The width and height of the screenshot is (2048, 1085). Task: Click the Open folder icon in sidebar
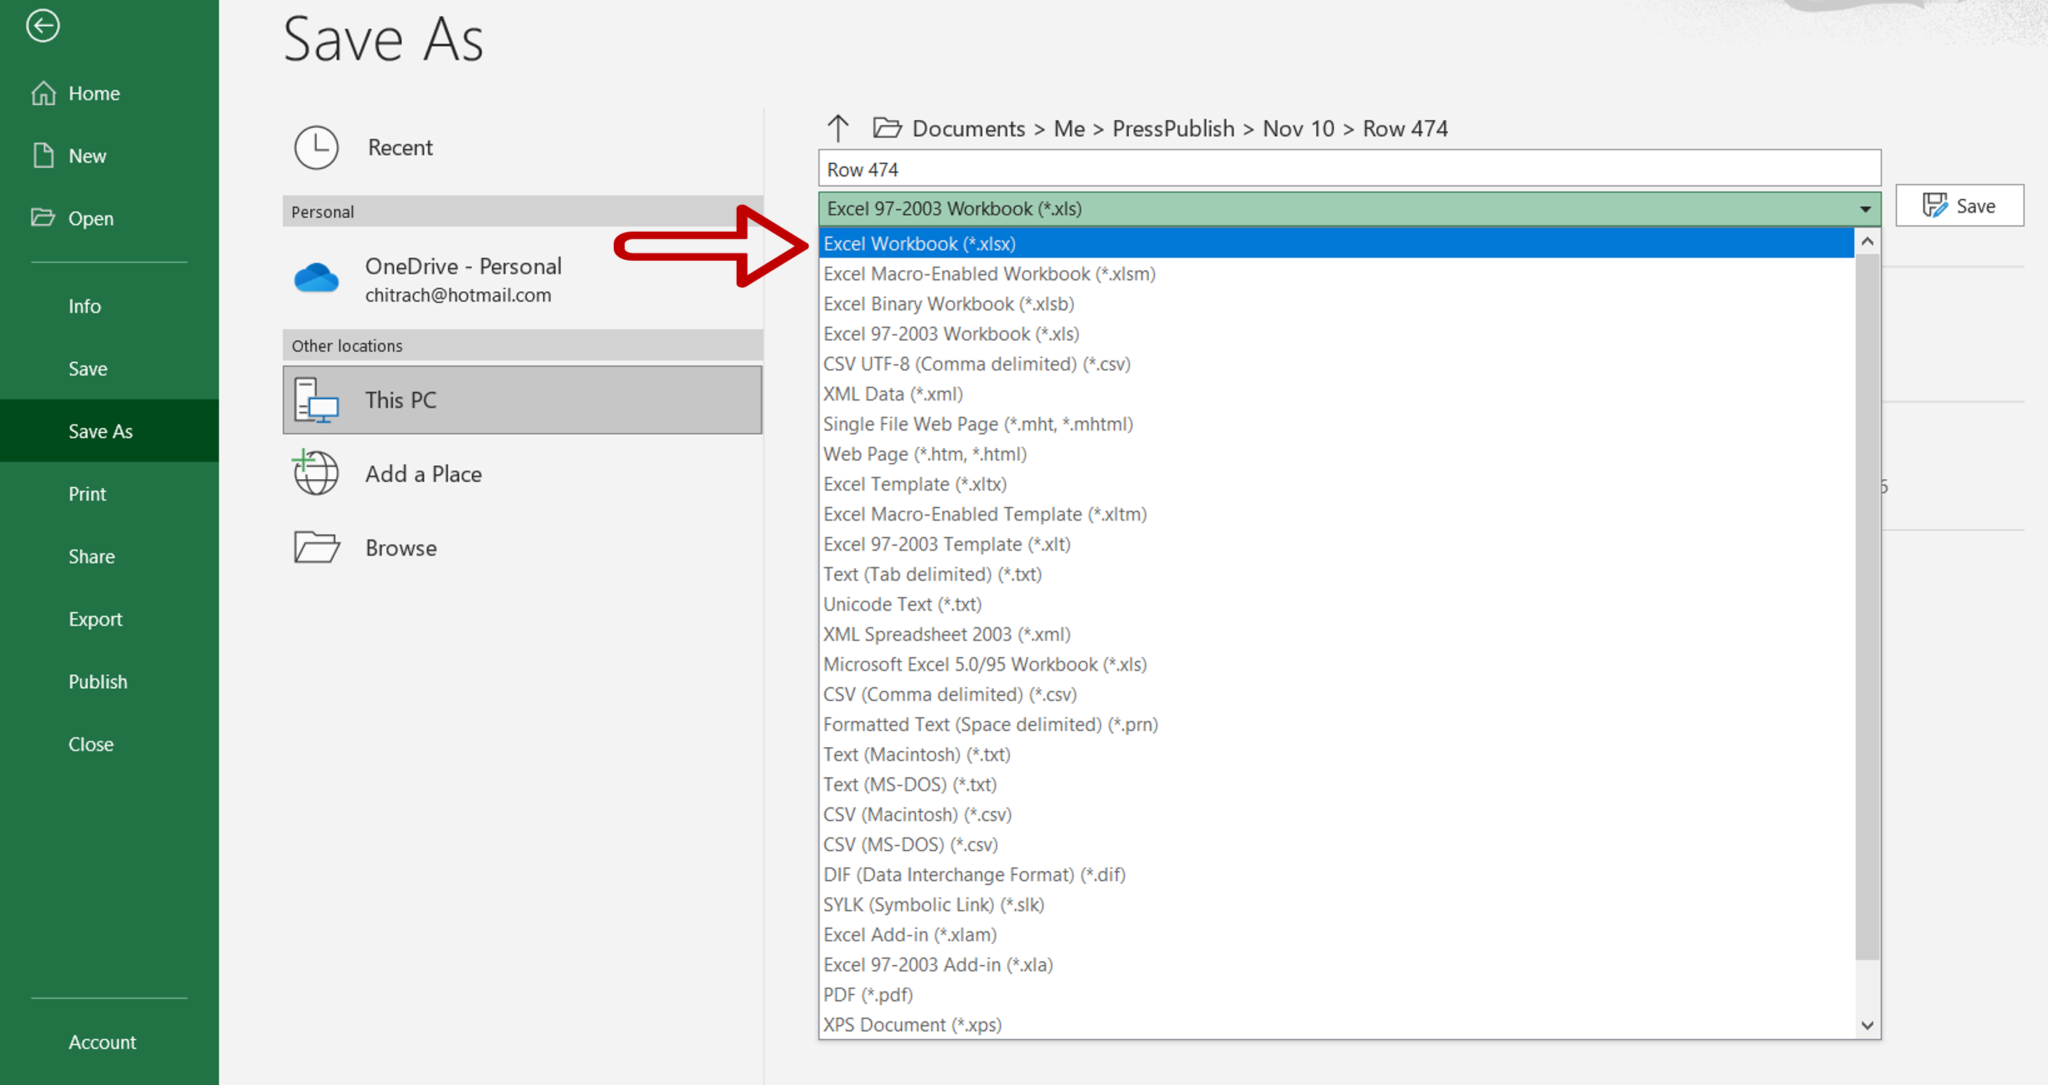(x=42, y=218)
